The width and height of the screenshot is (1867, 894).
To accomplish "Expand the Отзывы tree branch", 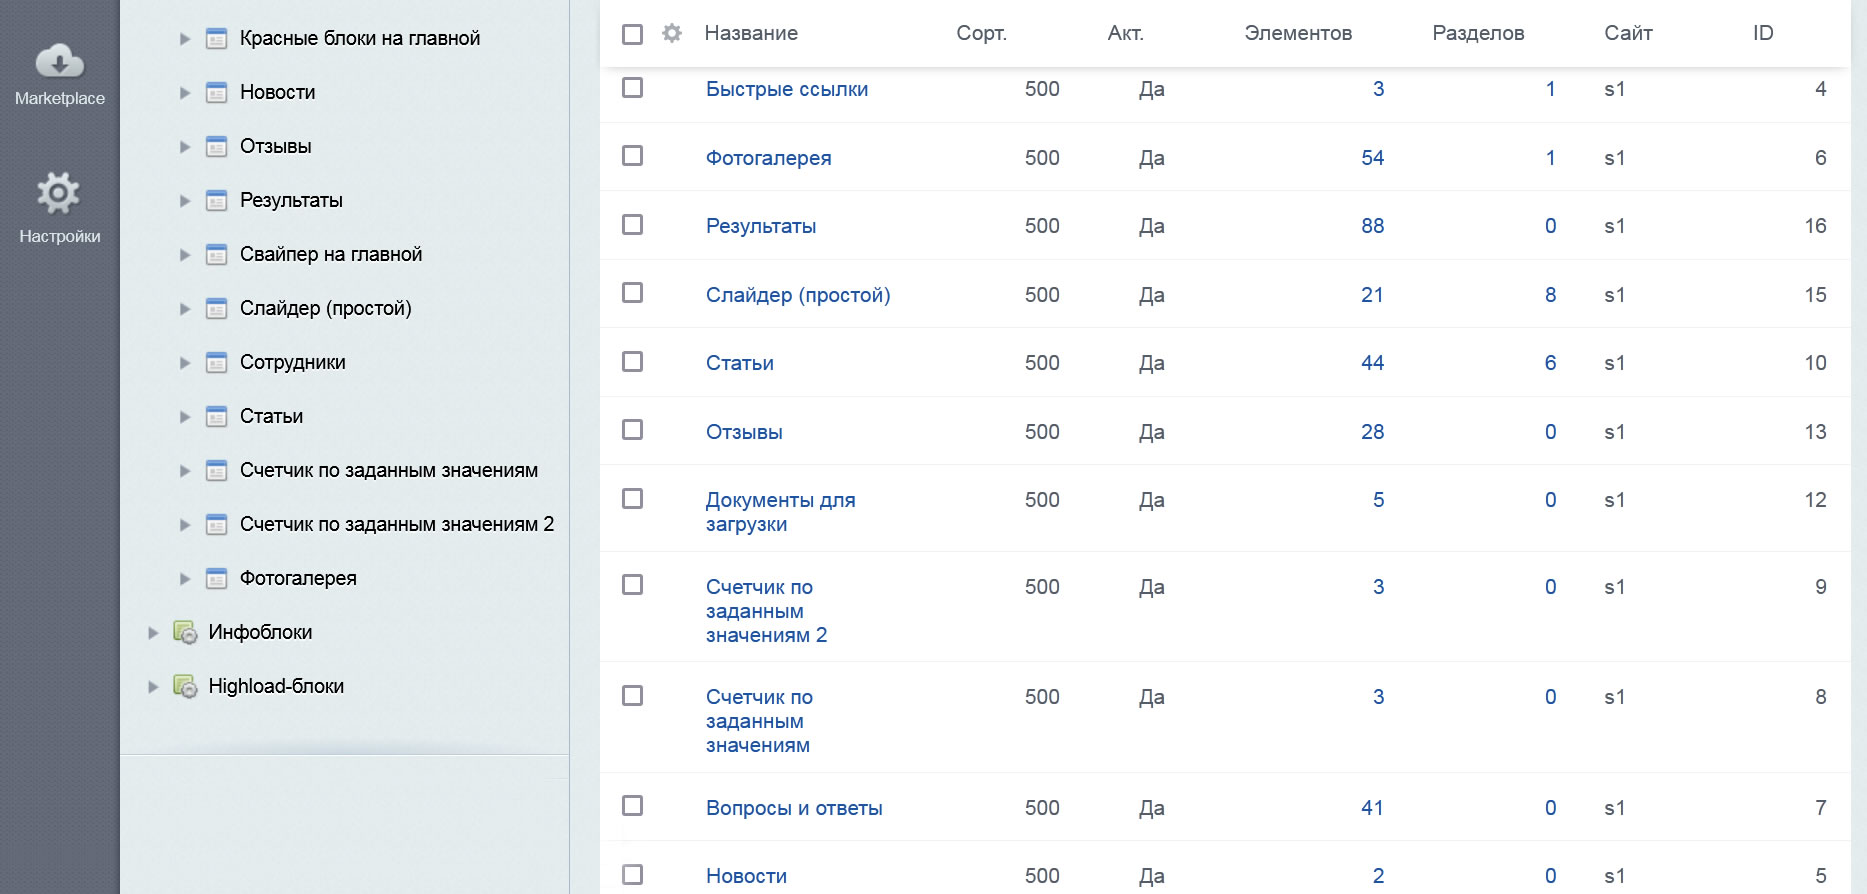I will tap(185, 147).
